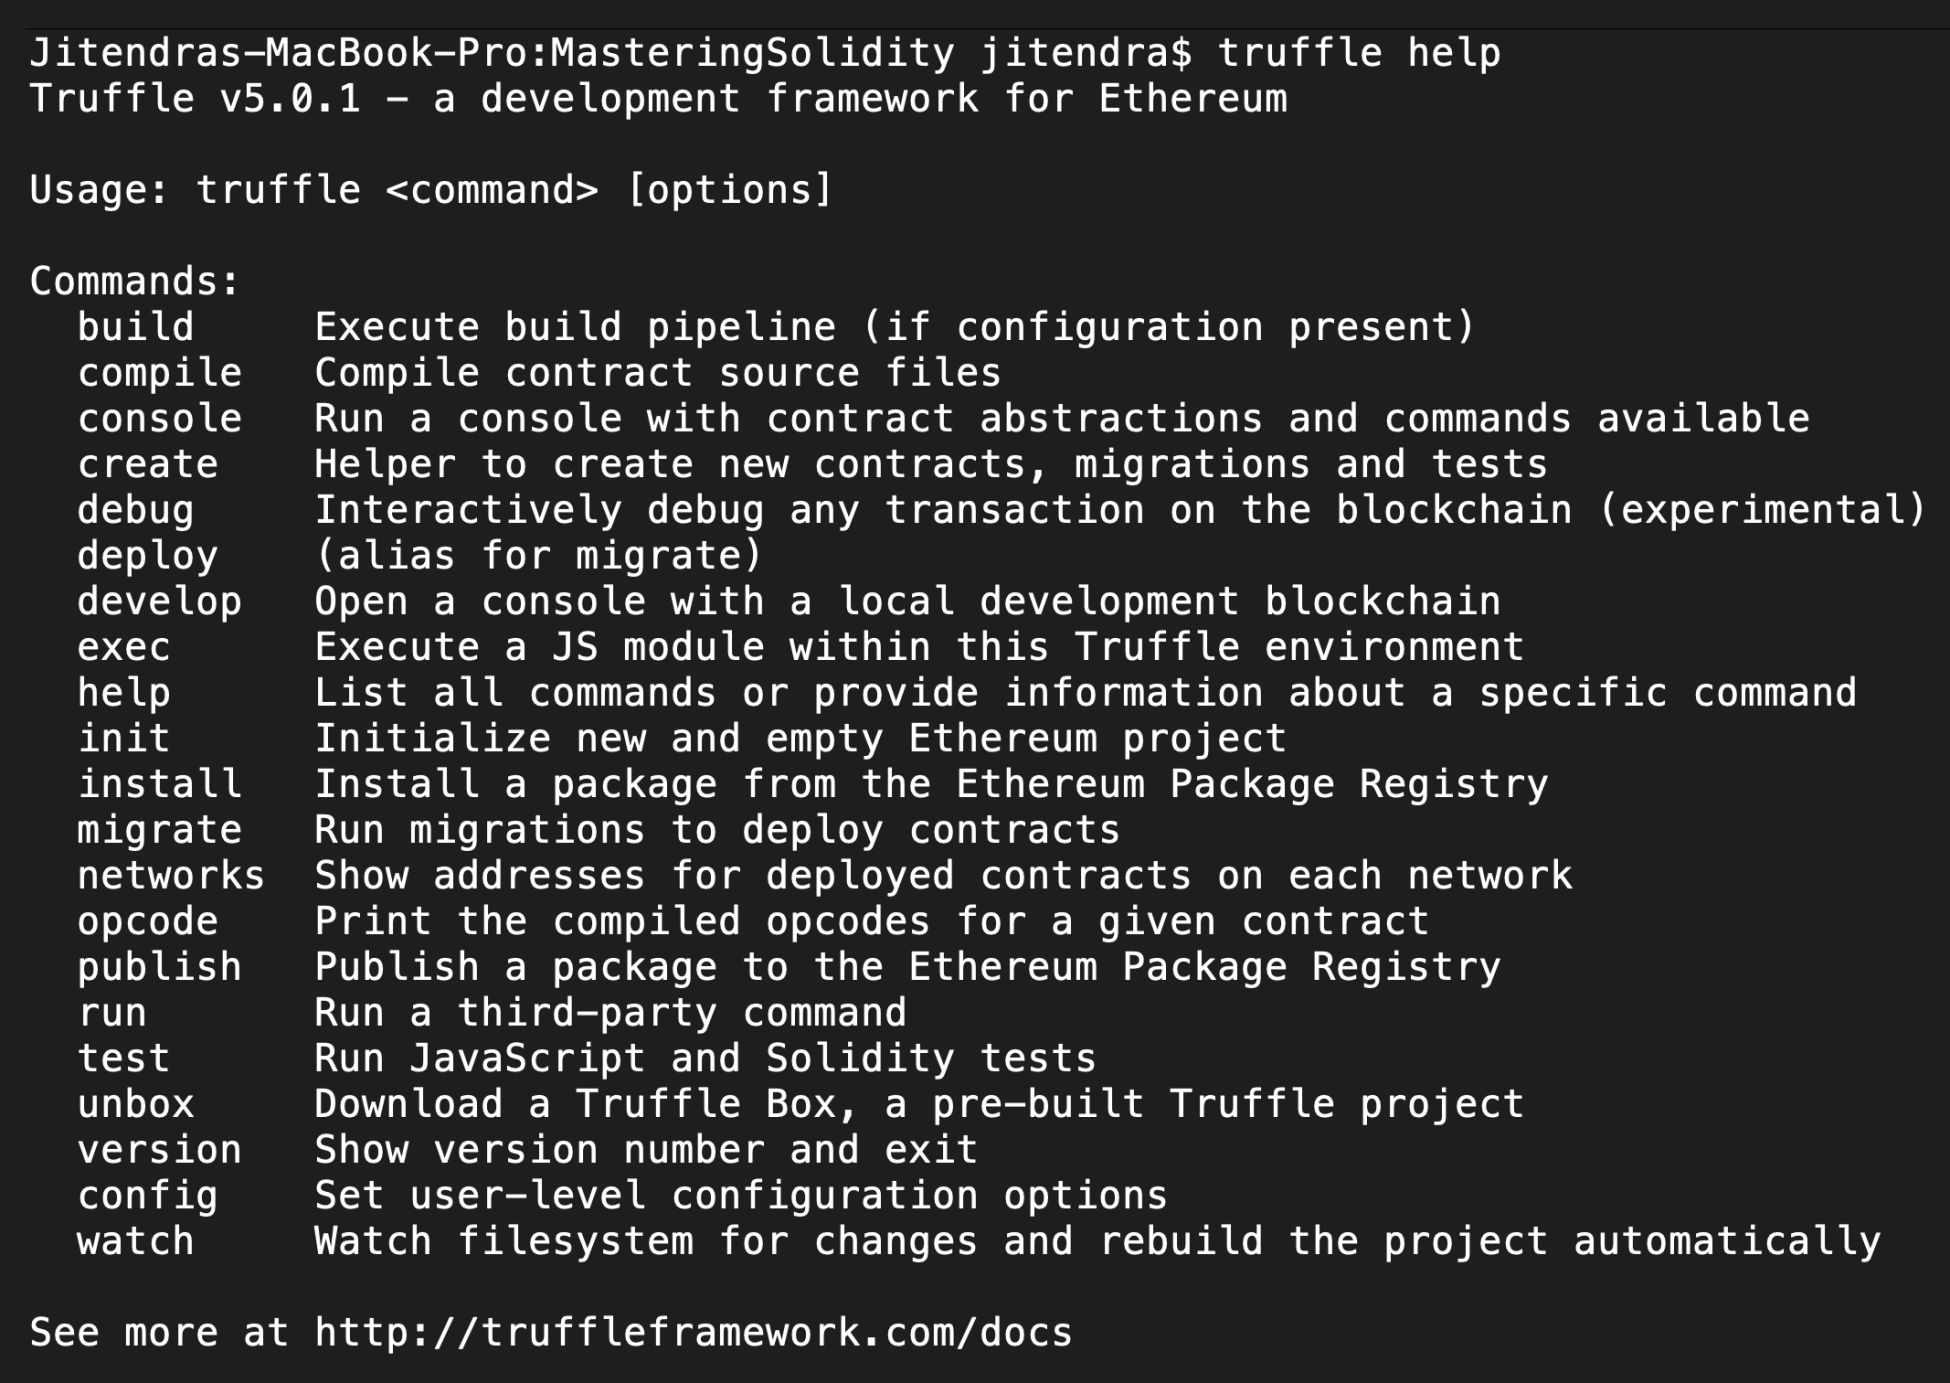The height and width of the screenshot is (1383, 1950).
Task: Click the 'Truffle v5.0.1' version text
Action: click(195, 99)
